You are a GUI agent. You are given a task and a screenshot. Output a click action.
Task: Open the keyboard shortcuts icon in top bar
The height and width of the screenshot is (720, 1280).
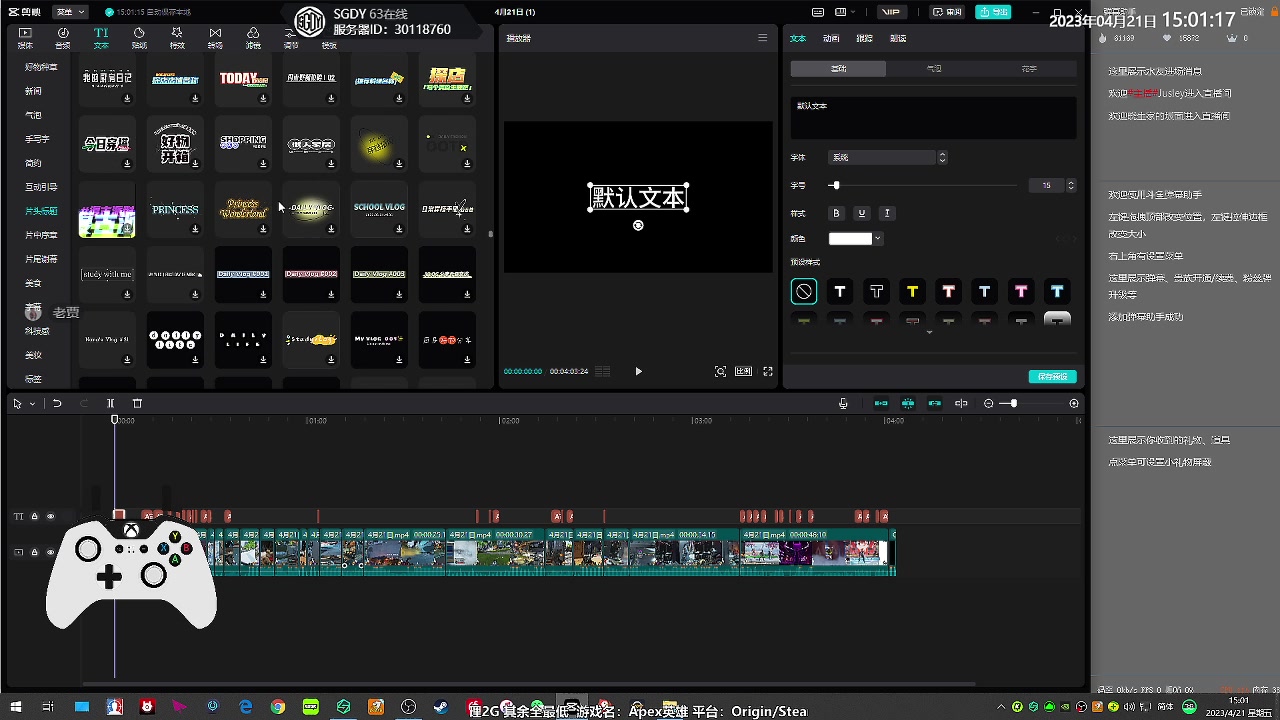(818, 12)
